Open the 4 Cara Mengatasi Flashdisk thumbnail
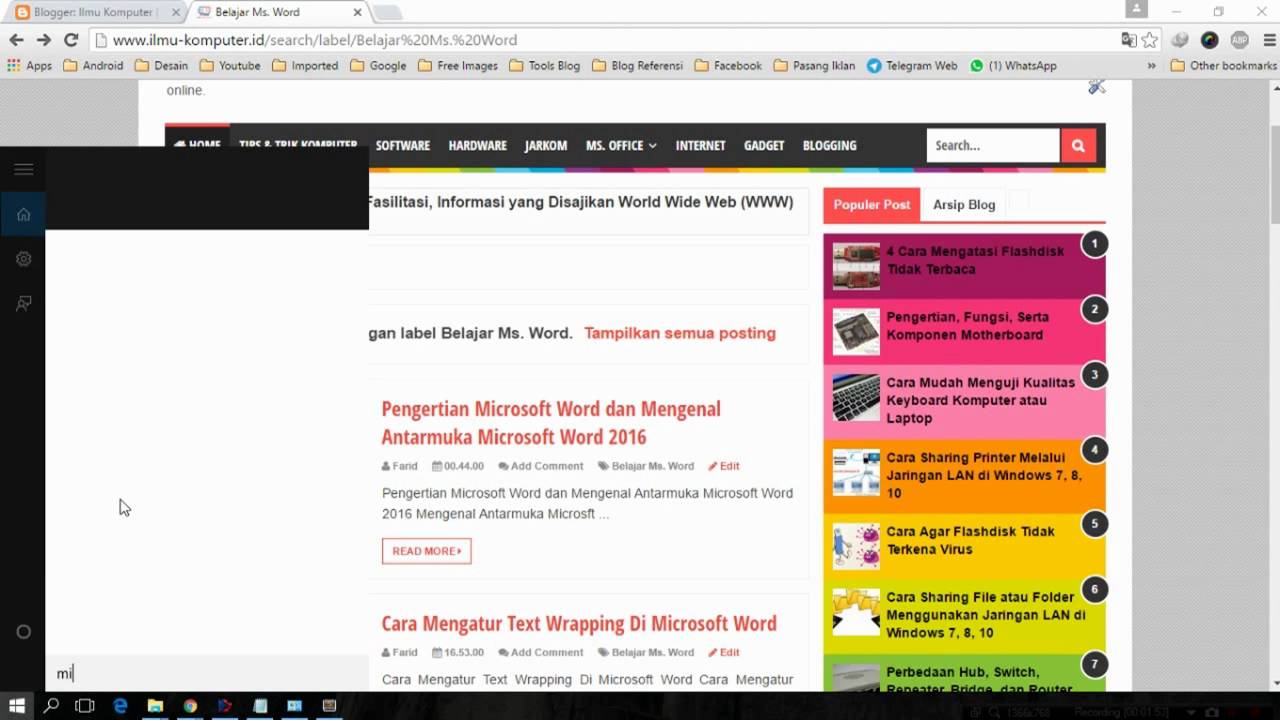1280x720 pixels. coord(856,266)
